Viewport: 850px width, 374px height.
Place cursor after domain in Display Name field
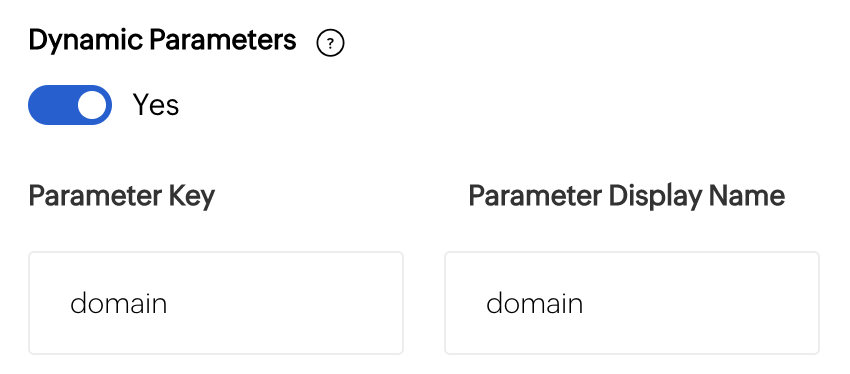click(585, 303)
